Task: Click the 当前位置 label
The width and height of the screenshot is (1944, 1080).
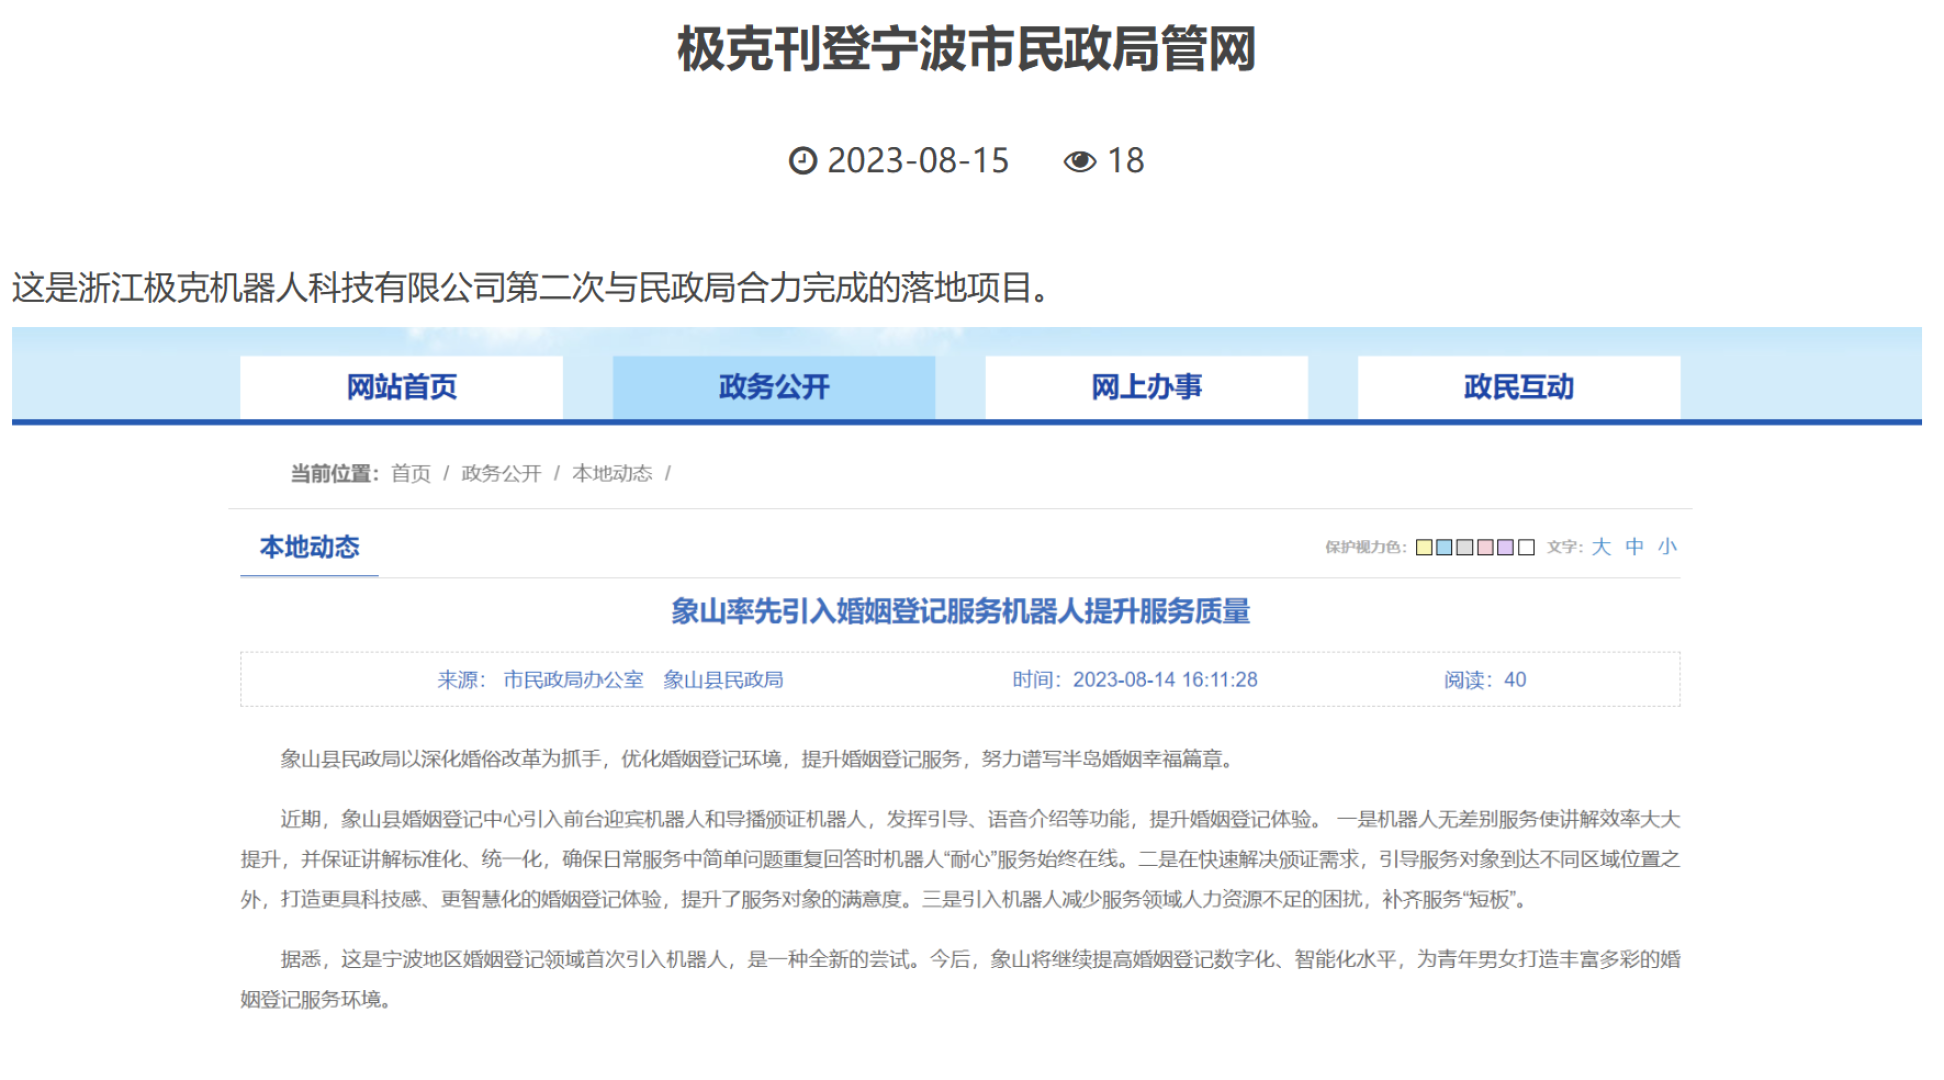Action: 334,473
